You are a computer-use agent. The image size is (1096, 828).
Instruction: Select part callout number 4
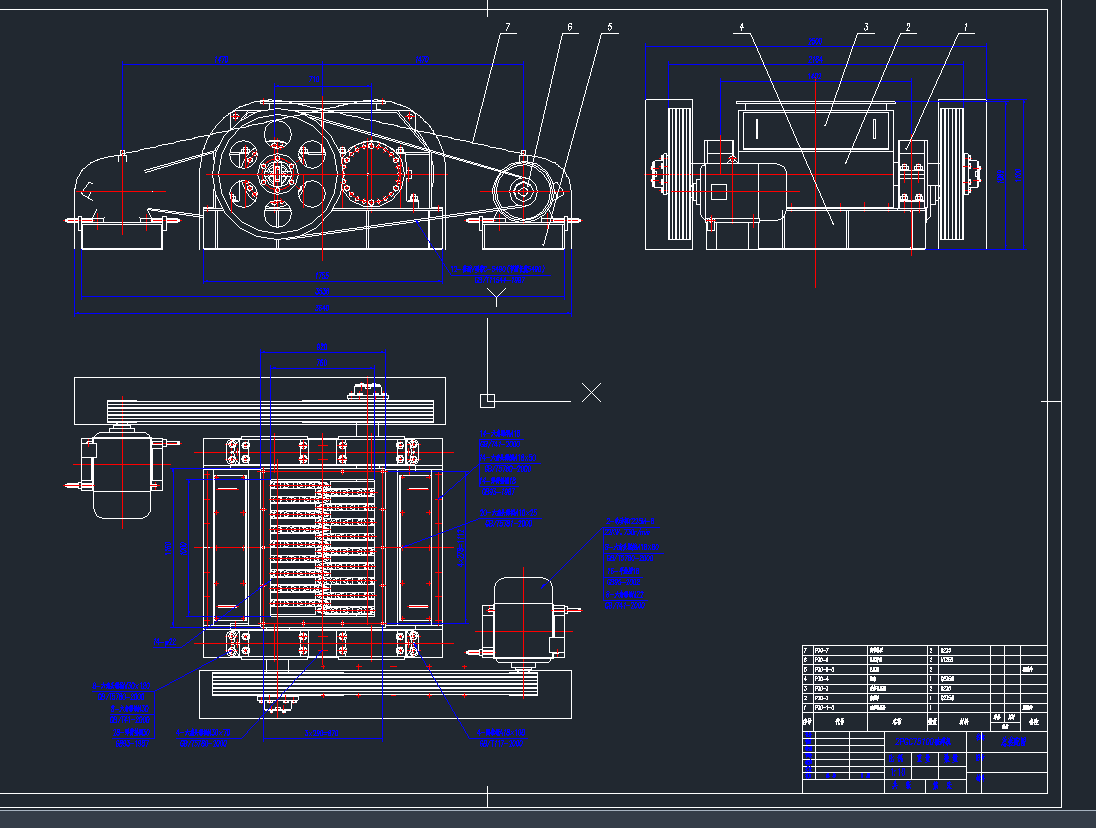(741, 29)
